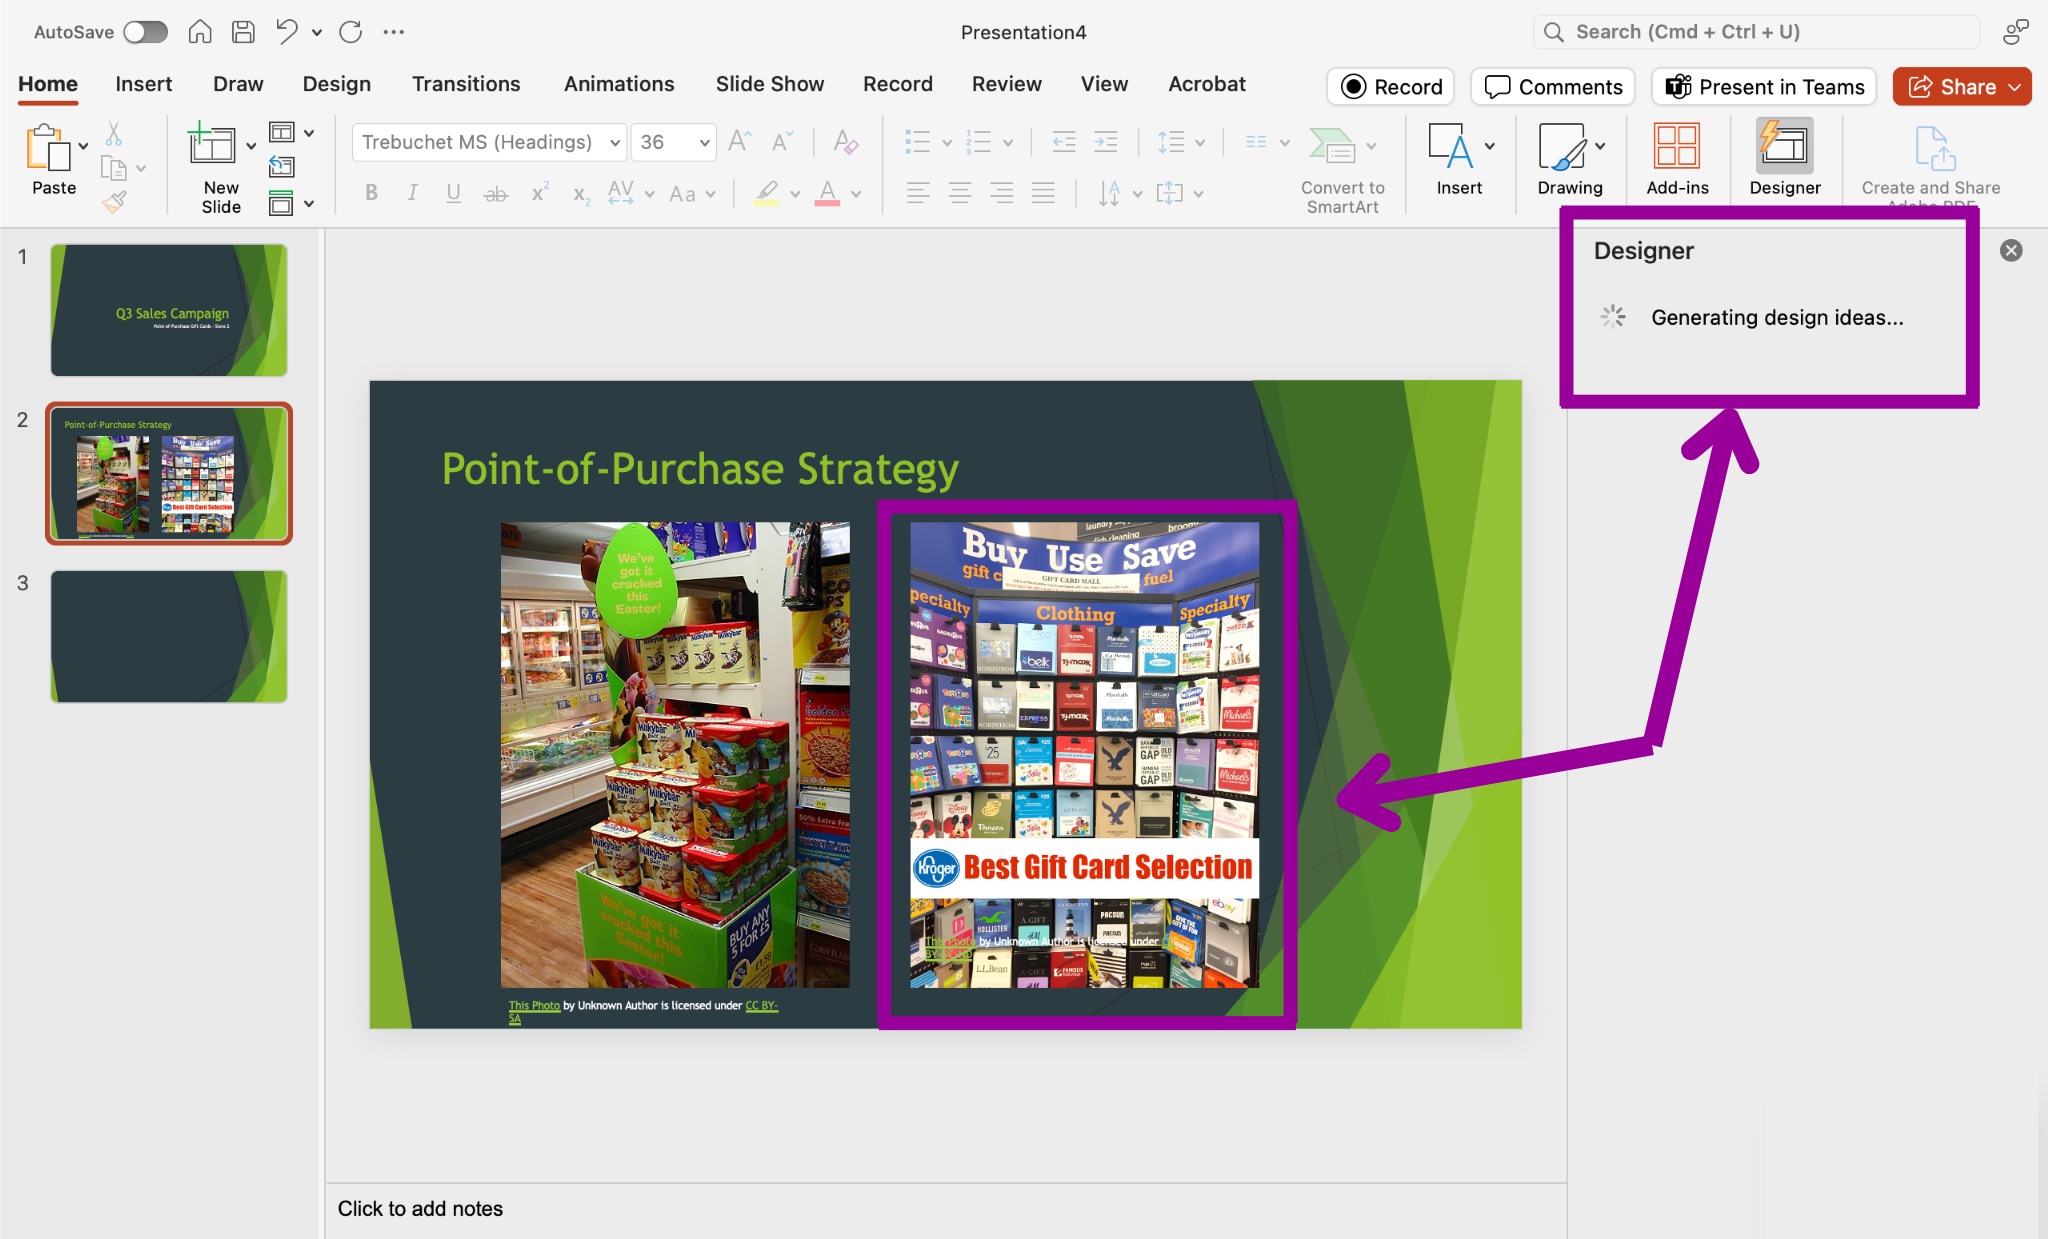Image resolution: width=2048 pixels, height=1239 pixels.
Task: Click the Copy icon
Action: coord(114,168)
